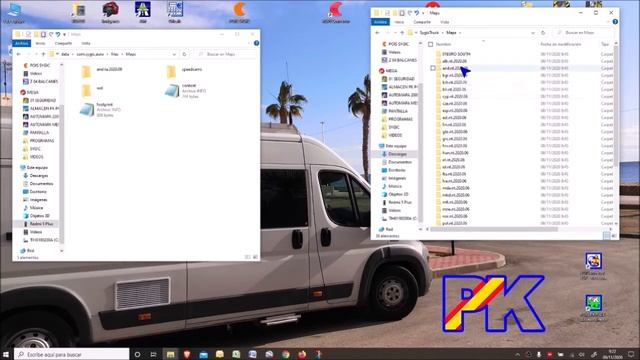Open the chevron after 'files' in left breadcrumb
Image resolution: width=640 pixels, height=360 pixels.
coord(122,54)
